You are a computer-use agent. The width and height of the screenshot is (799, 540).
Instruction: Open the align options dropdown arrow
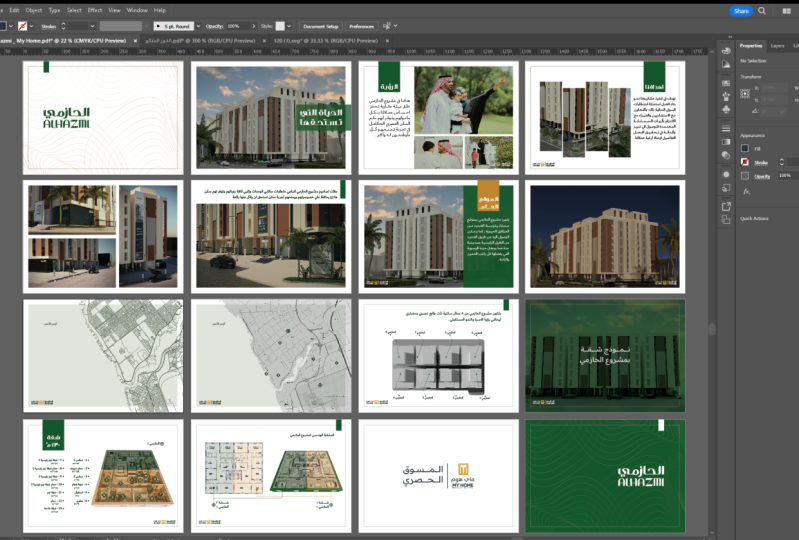coord(395,26)
